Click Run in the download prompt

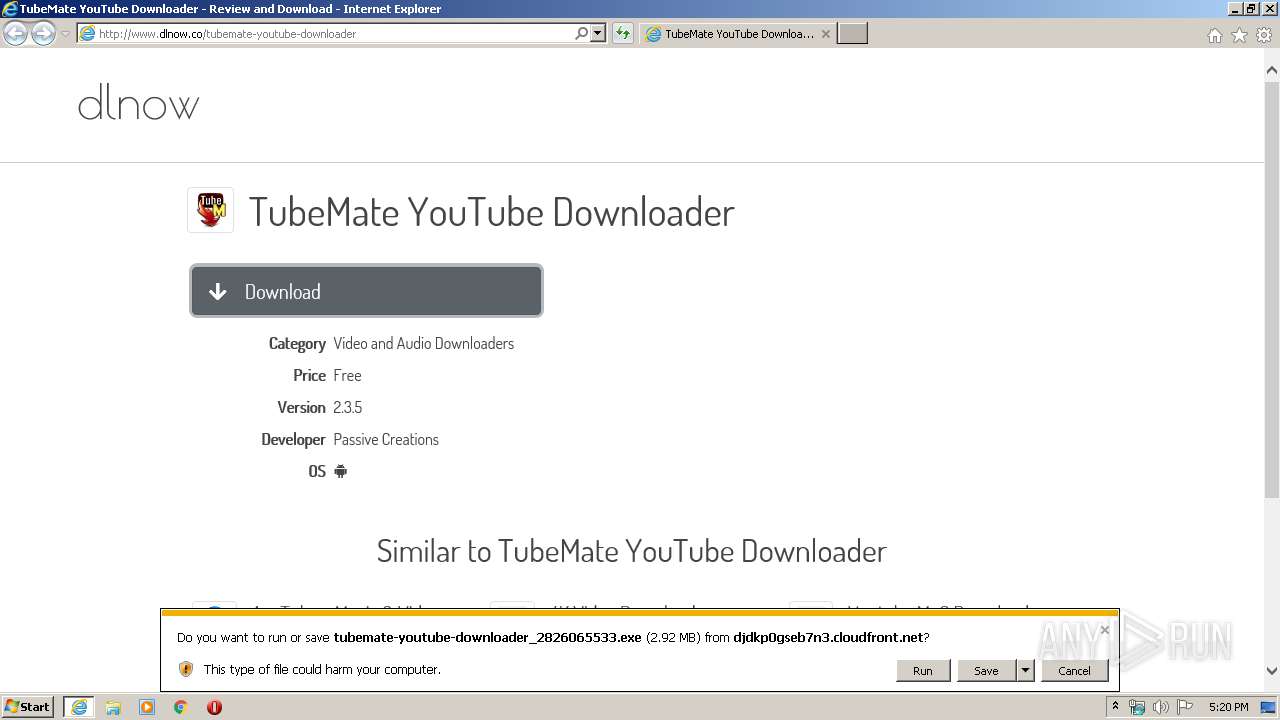(922, 670)
